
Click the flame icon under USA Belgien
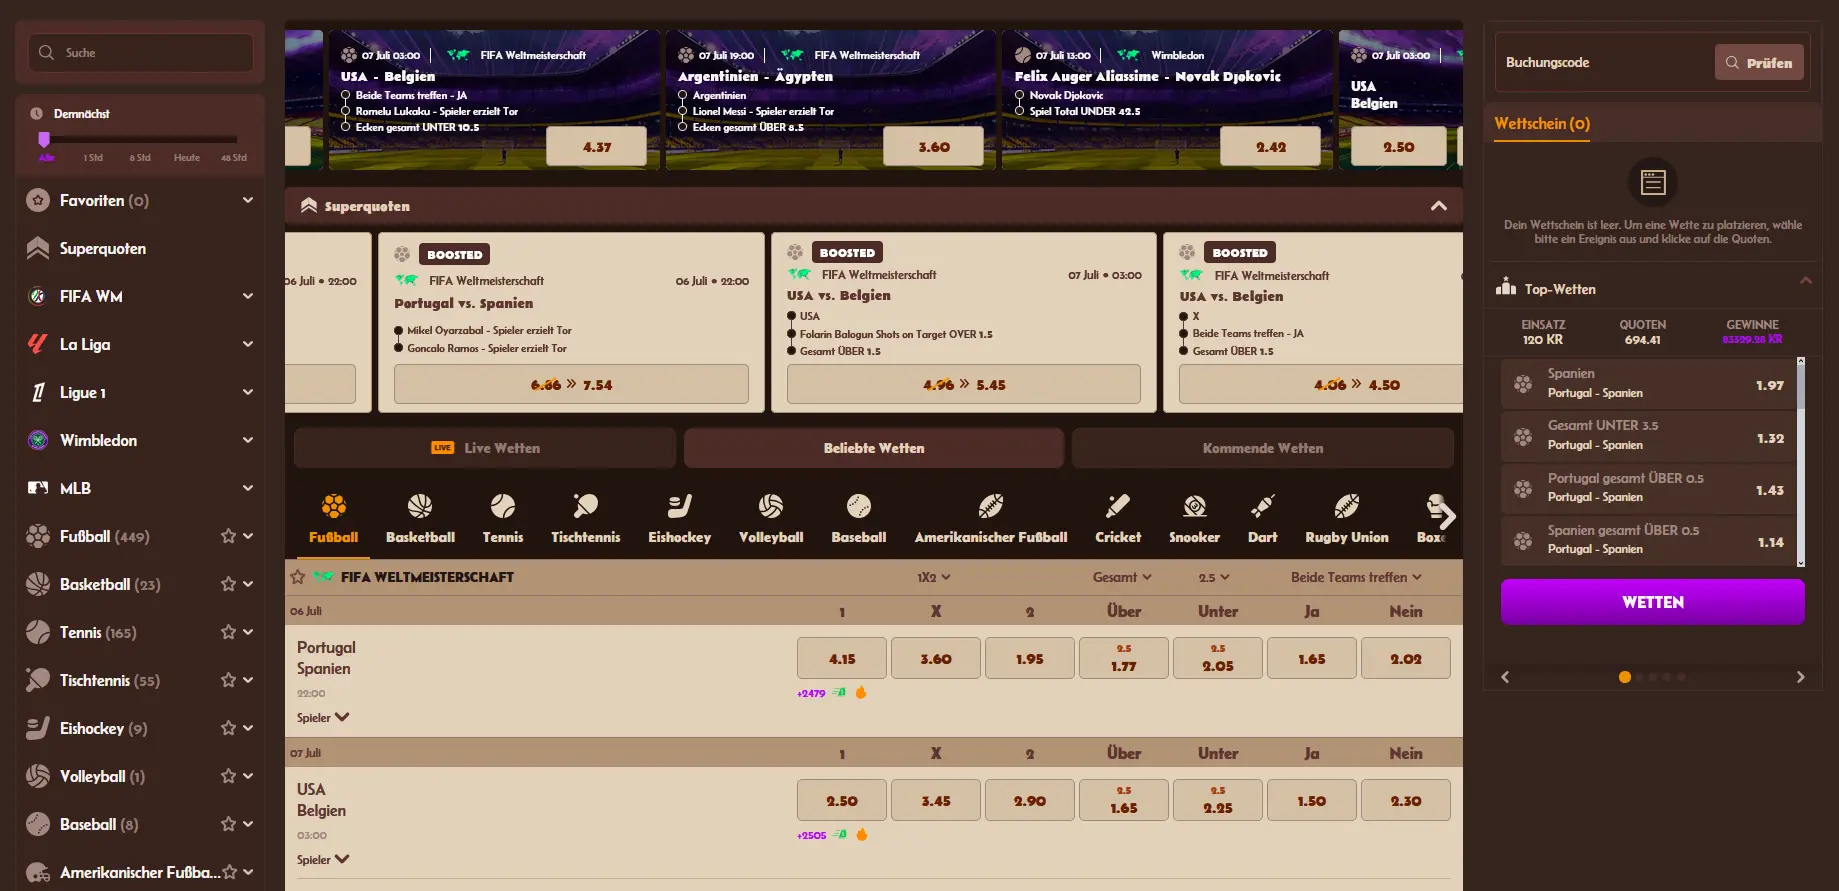click(861, 834)
